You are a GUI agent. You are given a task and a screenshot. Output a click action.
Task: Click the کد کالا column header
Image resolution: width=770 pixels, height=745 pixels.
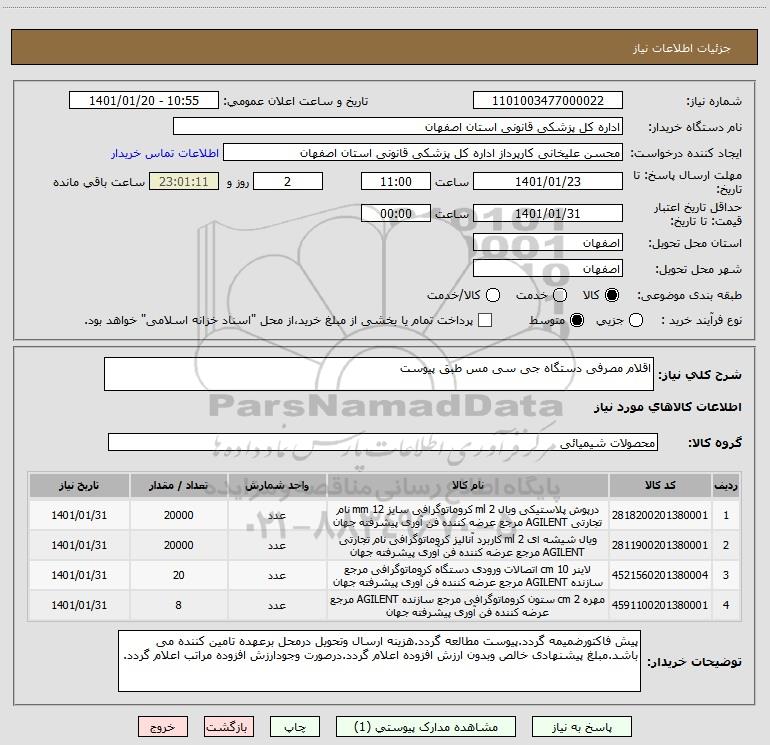[660, 485]
